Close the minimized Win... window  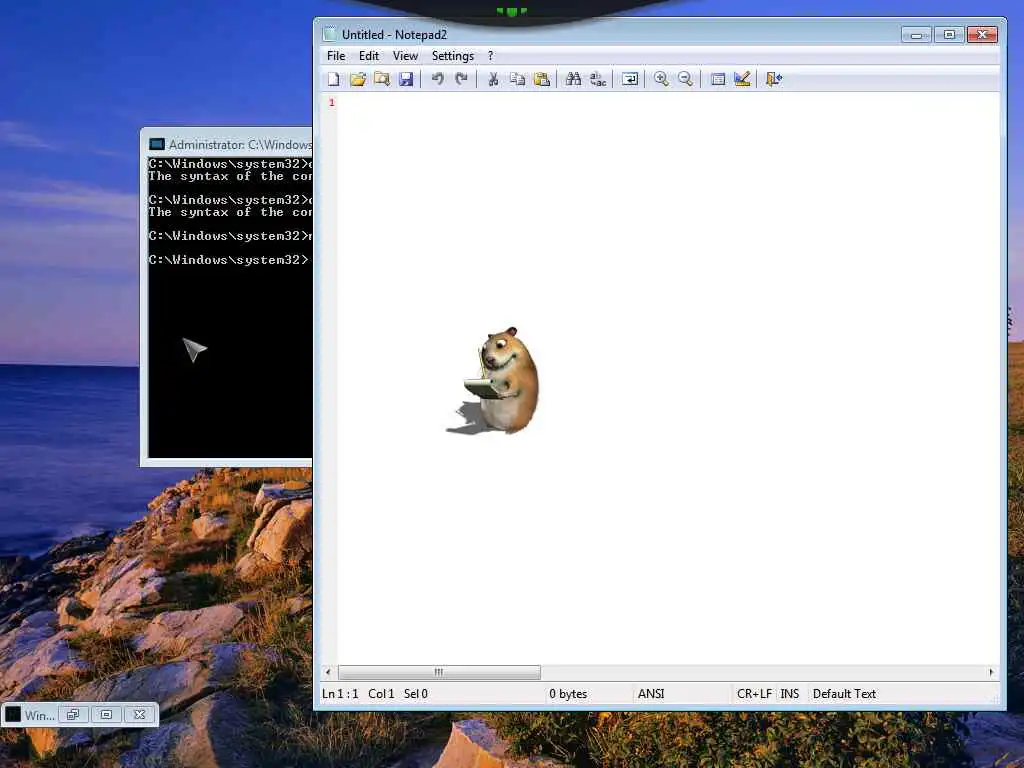pyautogui.click(x=139, y=714)
